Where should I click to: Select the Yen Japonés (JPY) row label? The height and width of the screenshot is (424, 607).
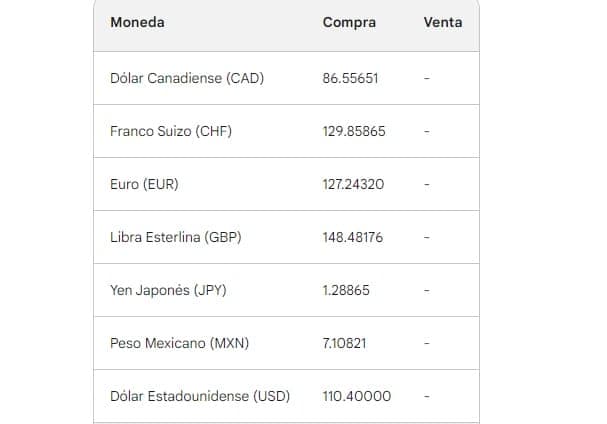[168, 290]
